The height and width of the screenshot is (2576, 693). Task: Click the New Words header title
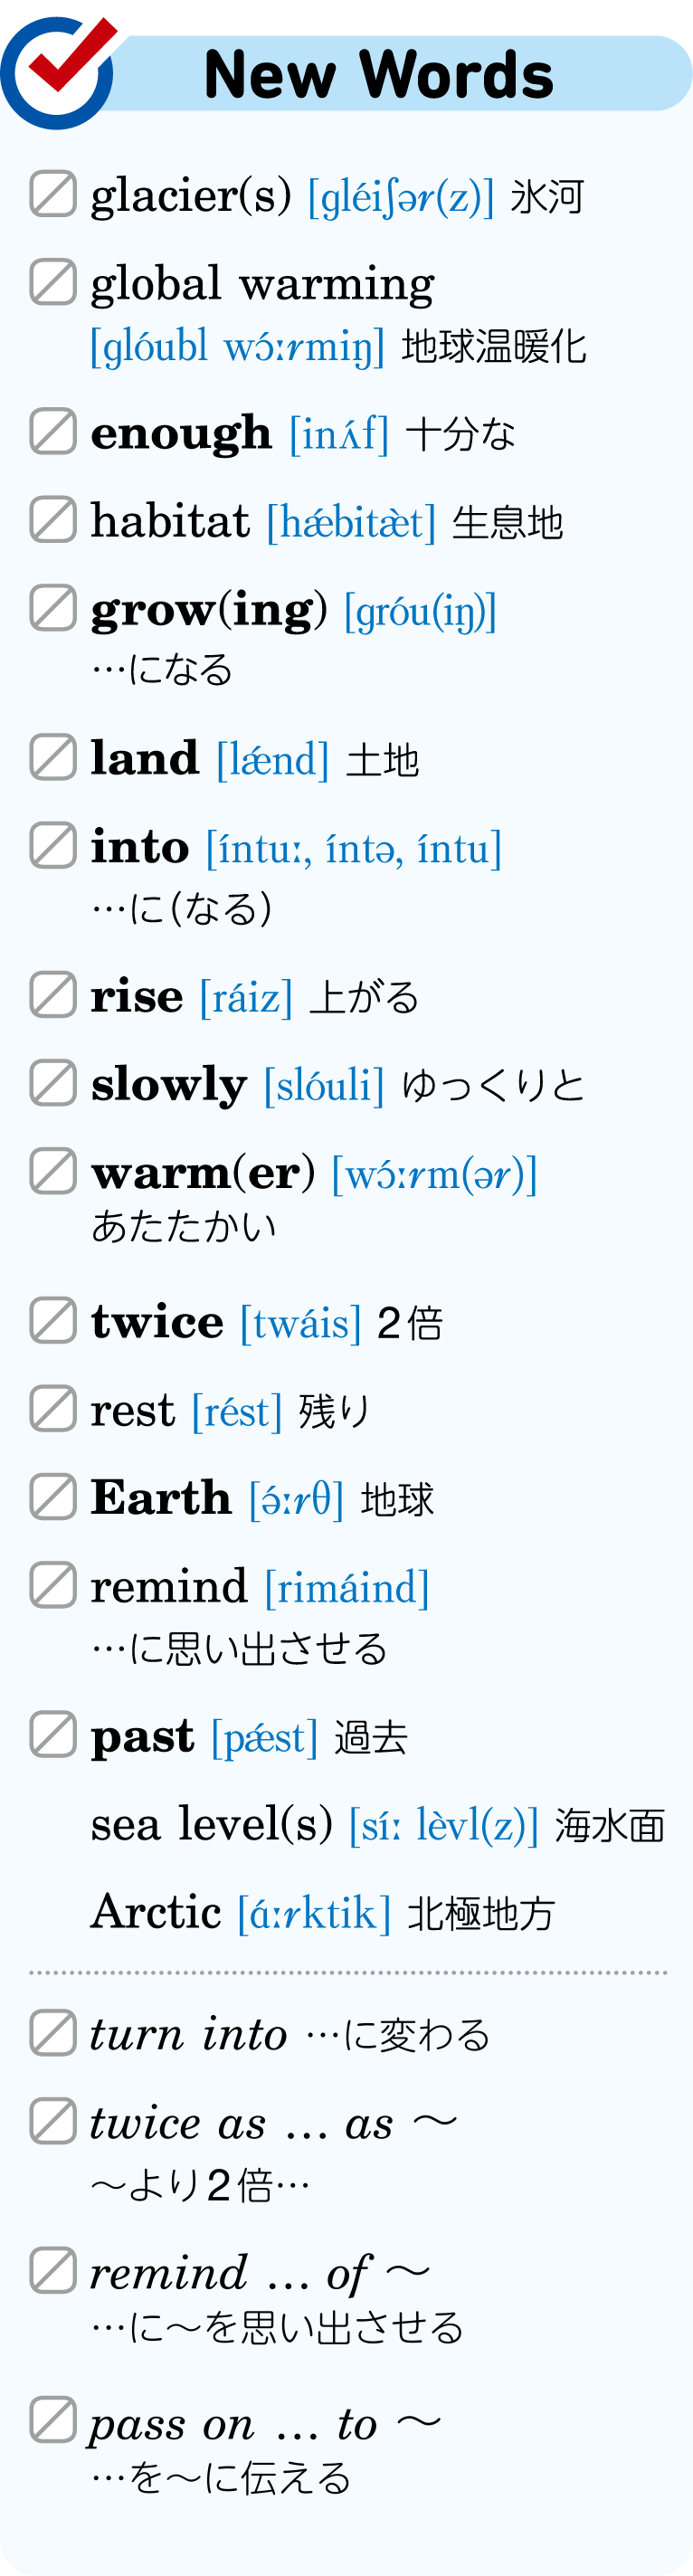click(378, 75)
